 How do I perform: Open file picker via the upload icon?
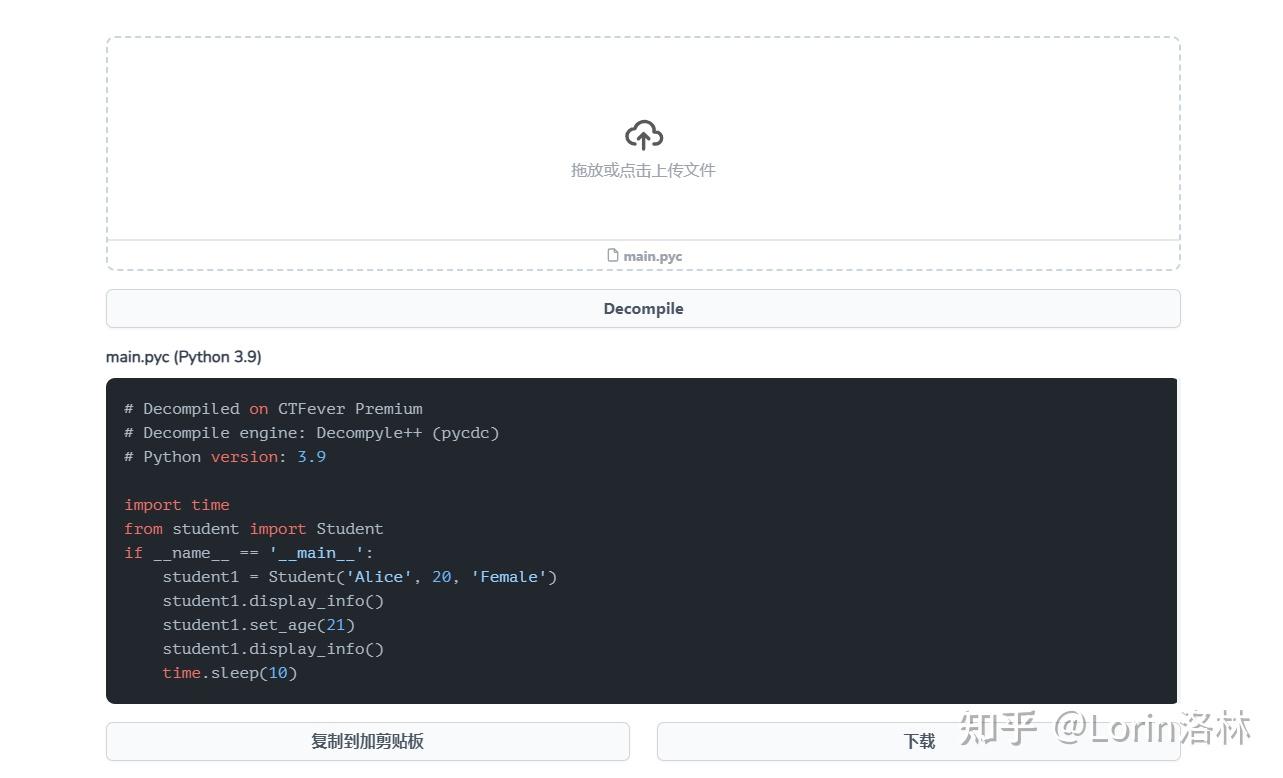pyautogui.click(x=642, y=134)
